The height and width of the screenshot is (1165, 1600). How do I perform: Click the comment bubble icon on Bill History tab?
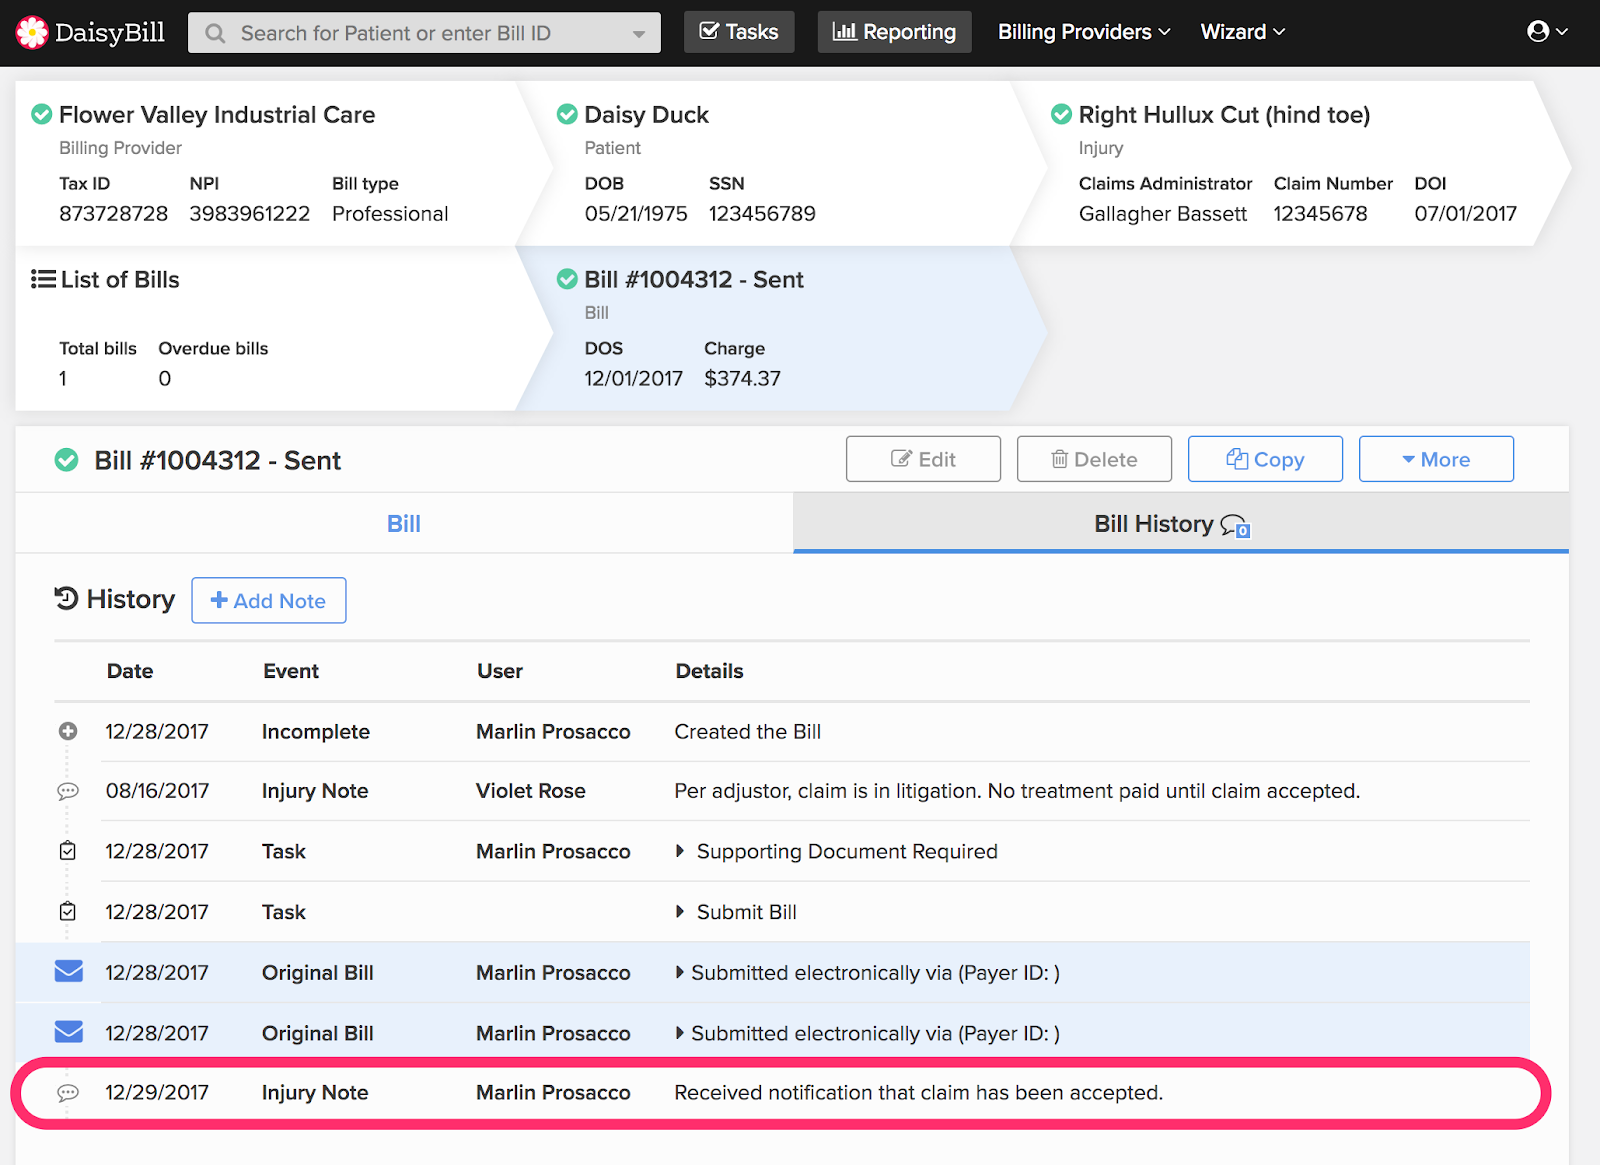[1235, 526]
